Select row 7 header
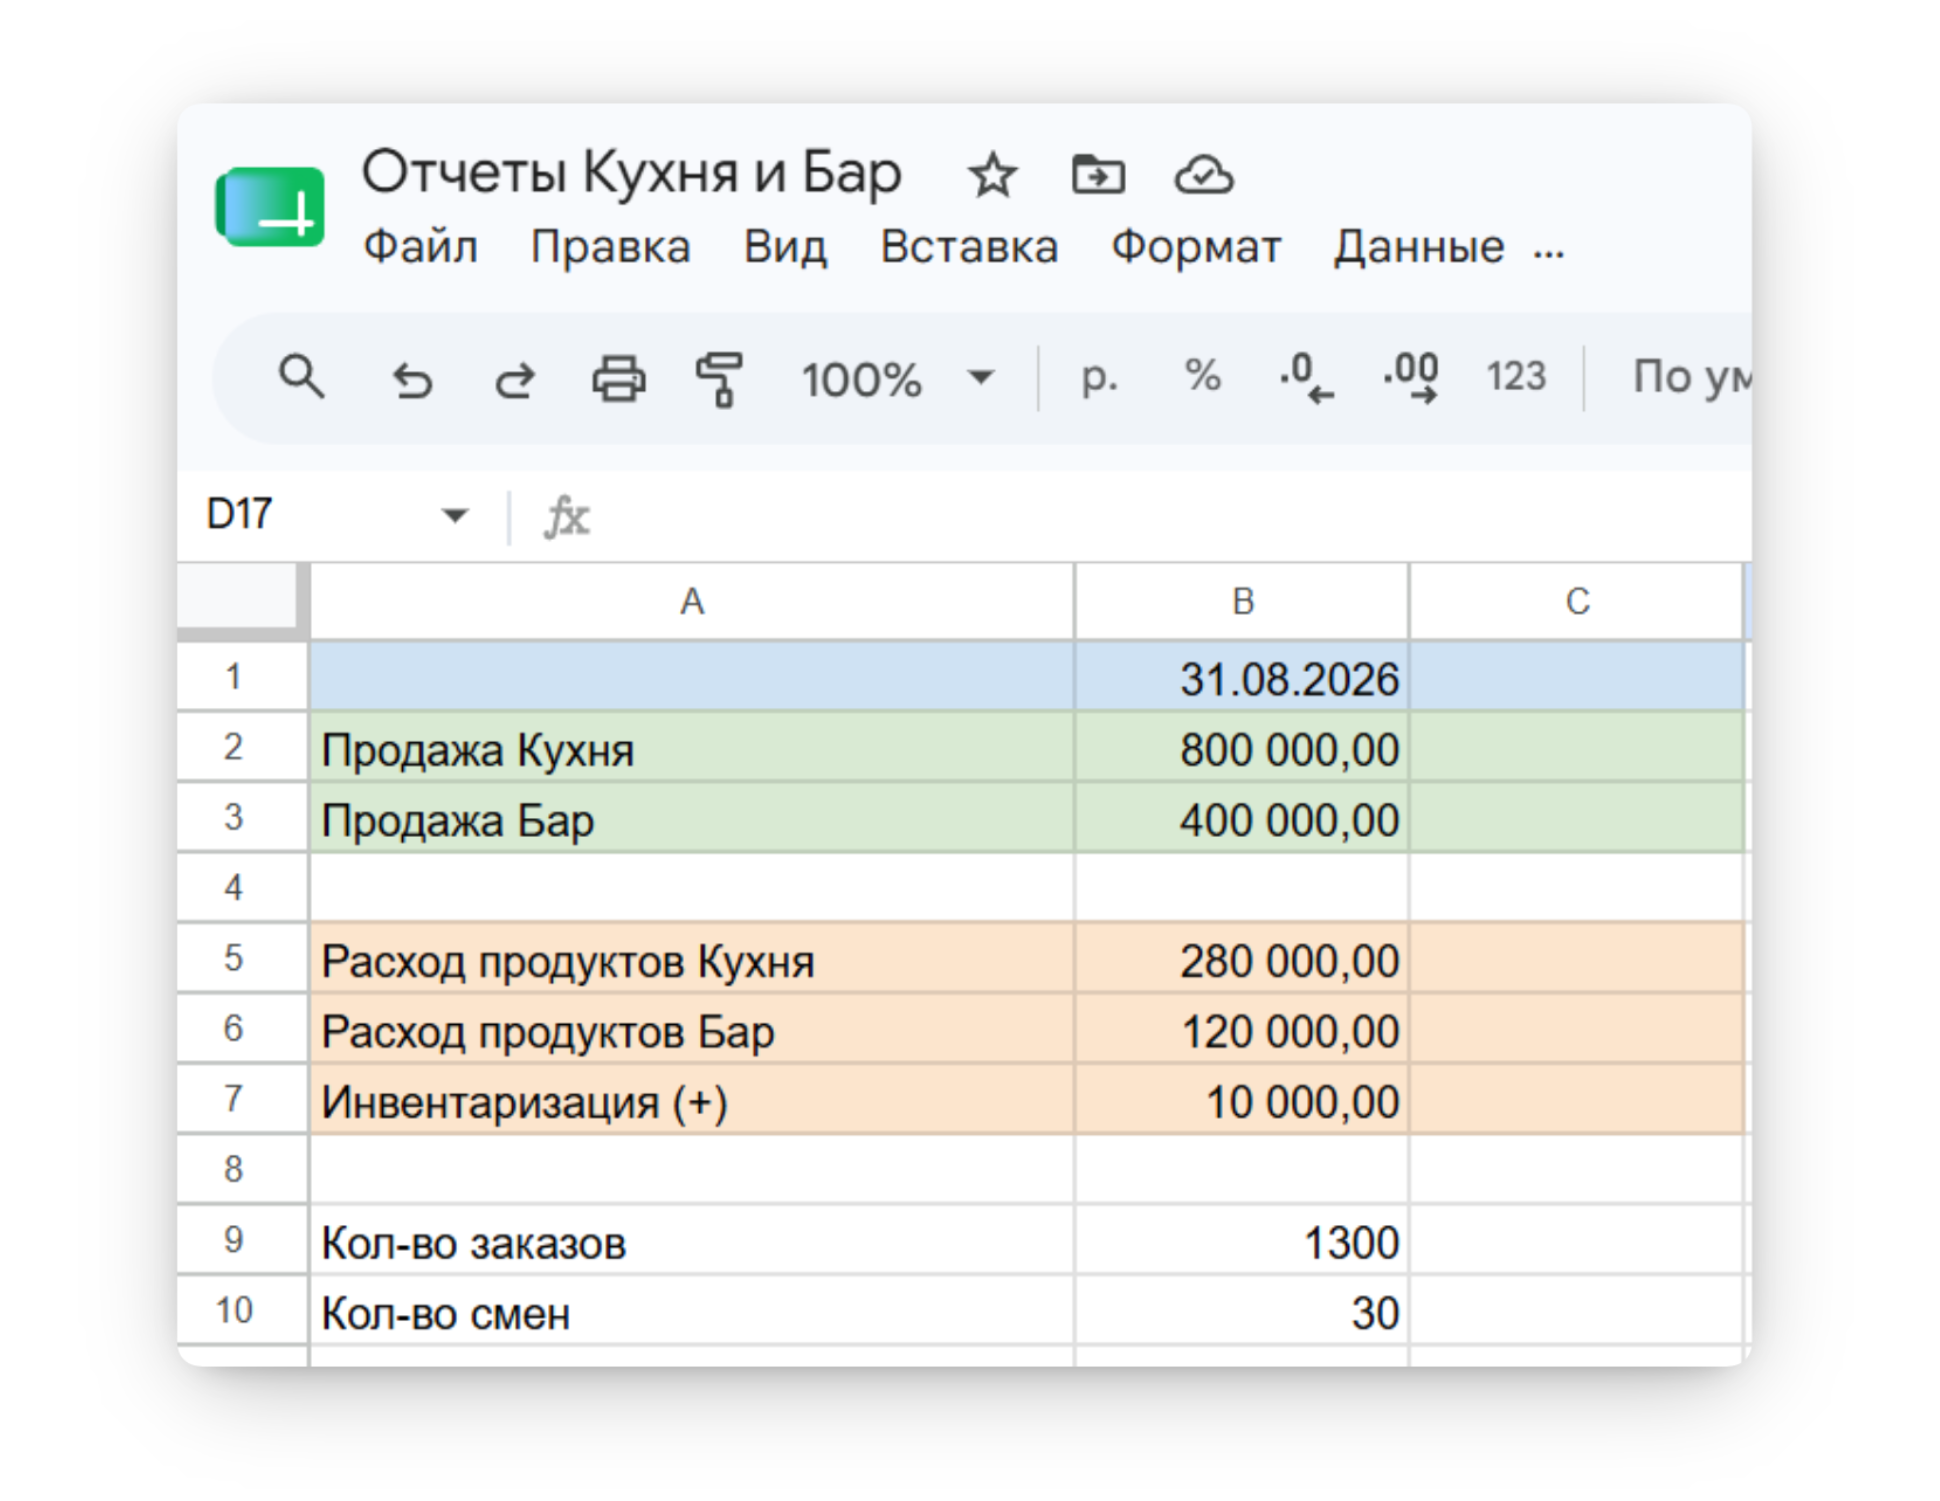The width and height of the screenshot is (1940, 1501). tap(242, 1098)
